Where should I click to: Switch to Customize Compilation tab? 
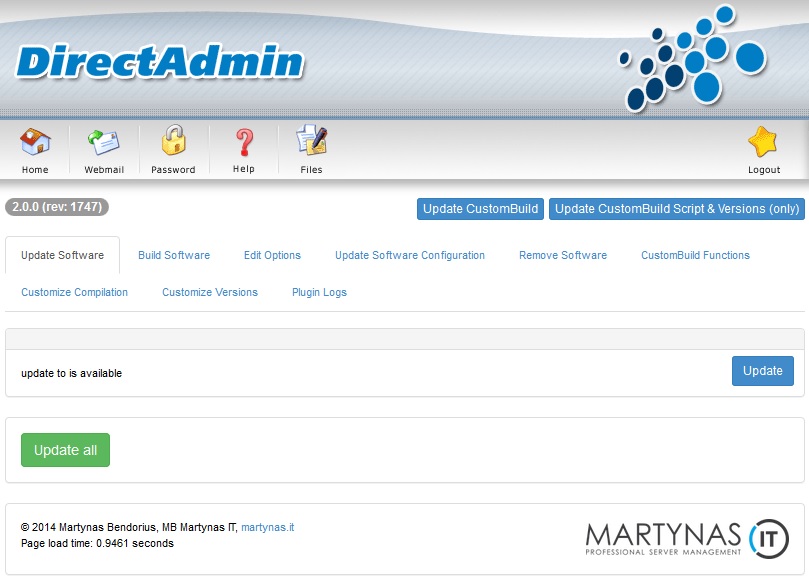pos(75,292)
